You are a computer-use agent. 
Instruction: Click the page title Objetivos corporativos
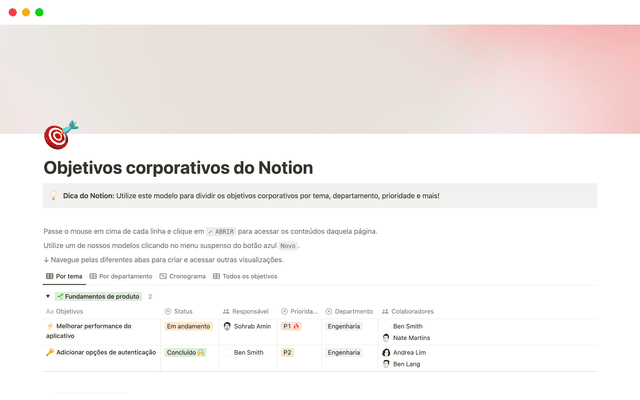[x=178, y=167]
